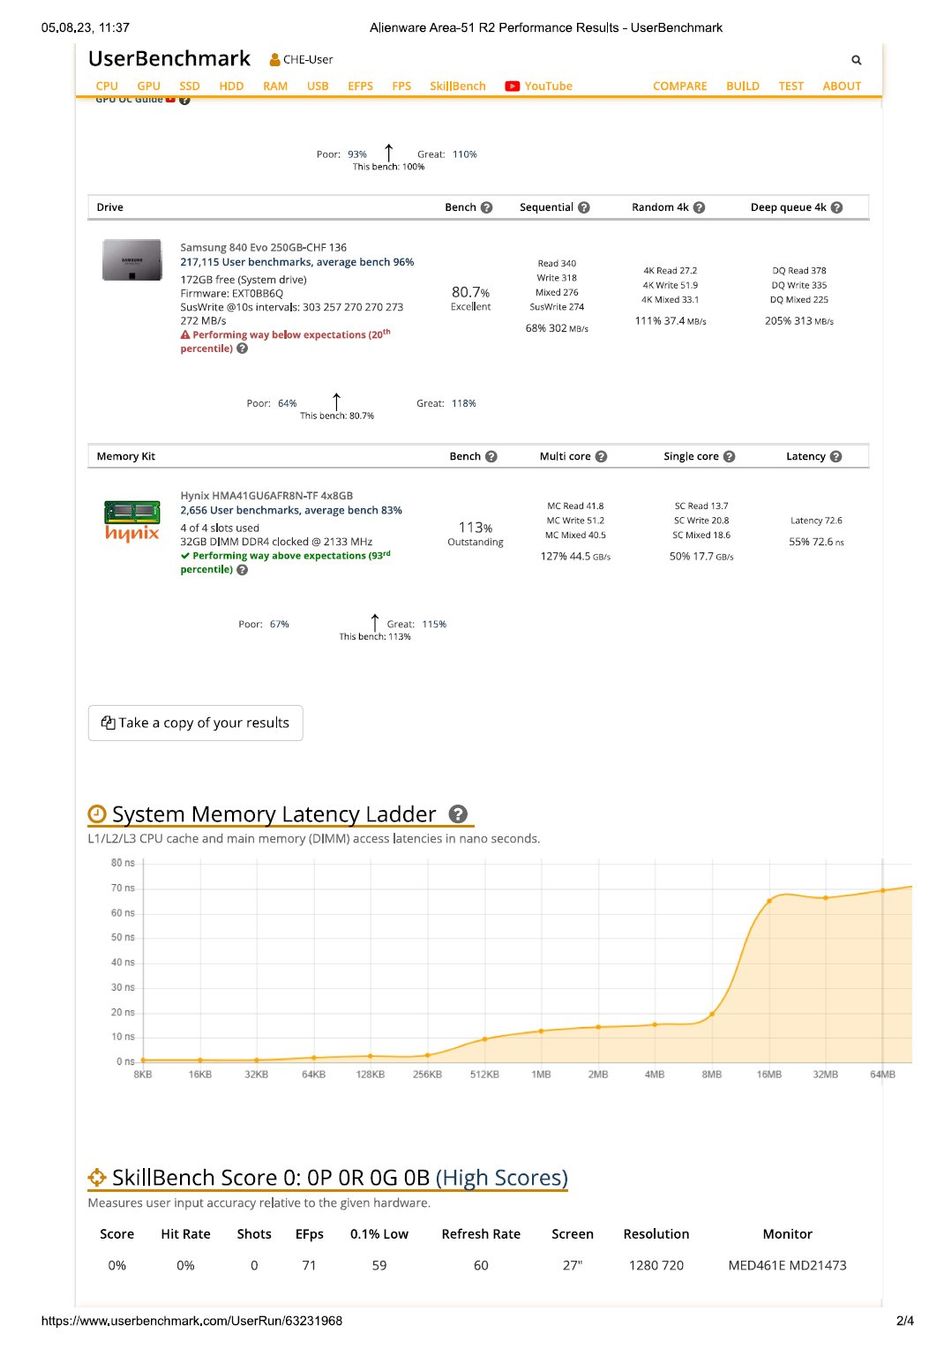The width and height of the screenshot is (951, 1350).
Task: Click help icon beside Deep queue 4k
Action: tap(837, 208)
